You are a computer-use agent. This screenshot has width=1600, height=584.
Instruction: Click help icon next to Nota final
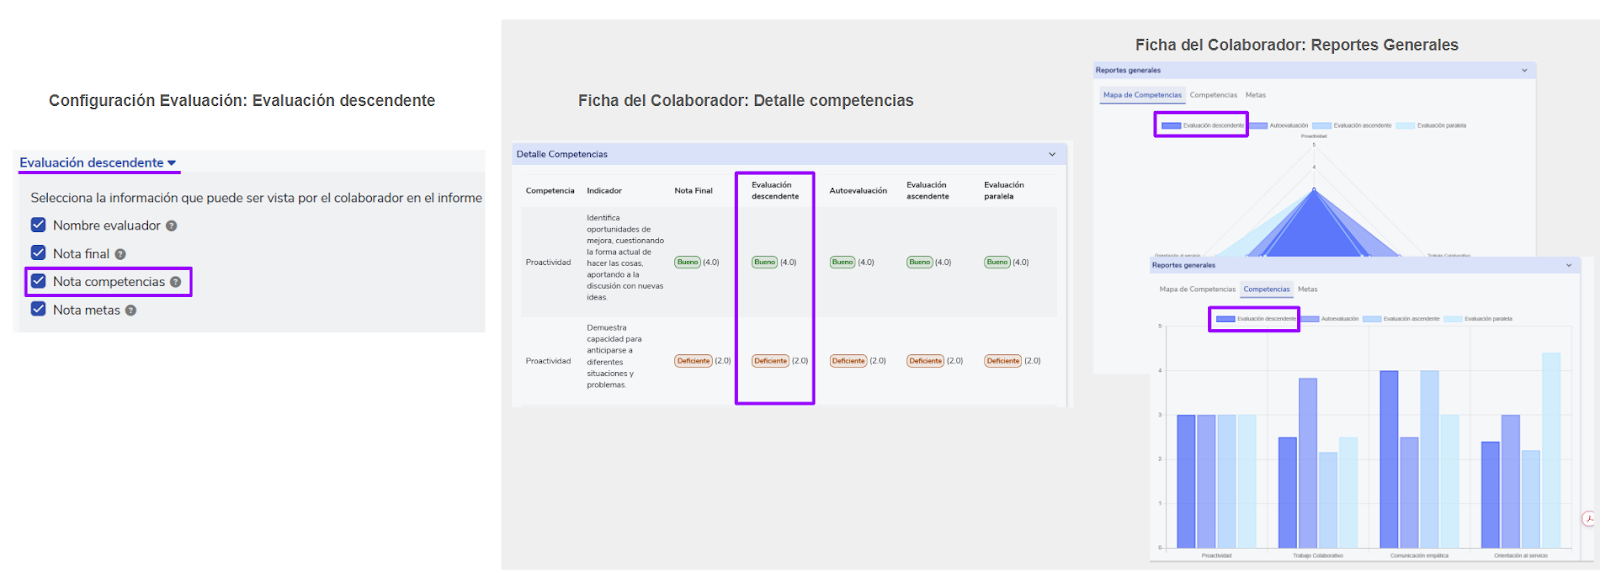pos(120,254)
